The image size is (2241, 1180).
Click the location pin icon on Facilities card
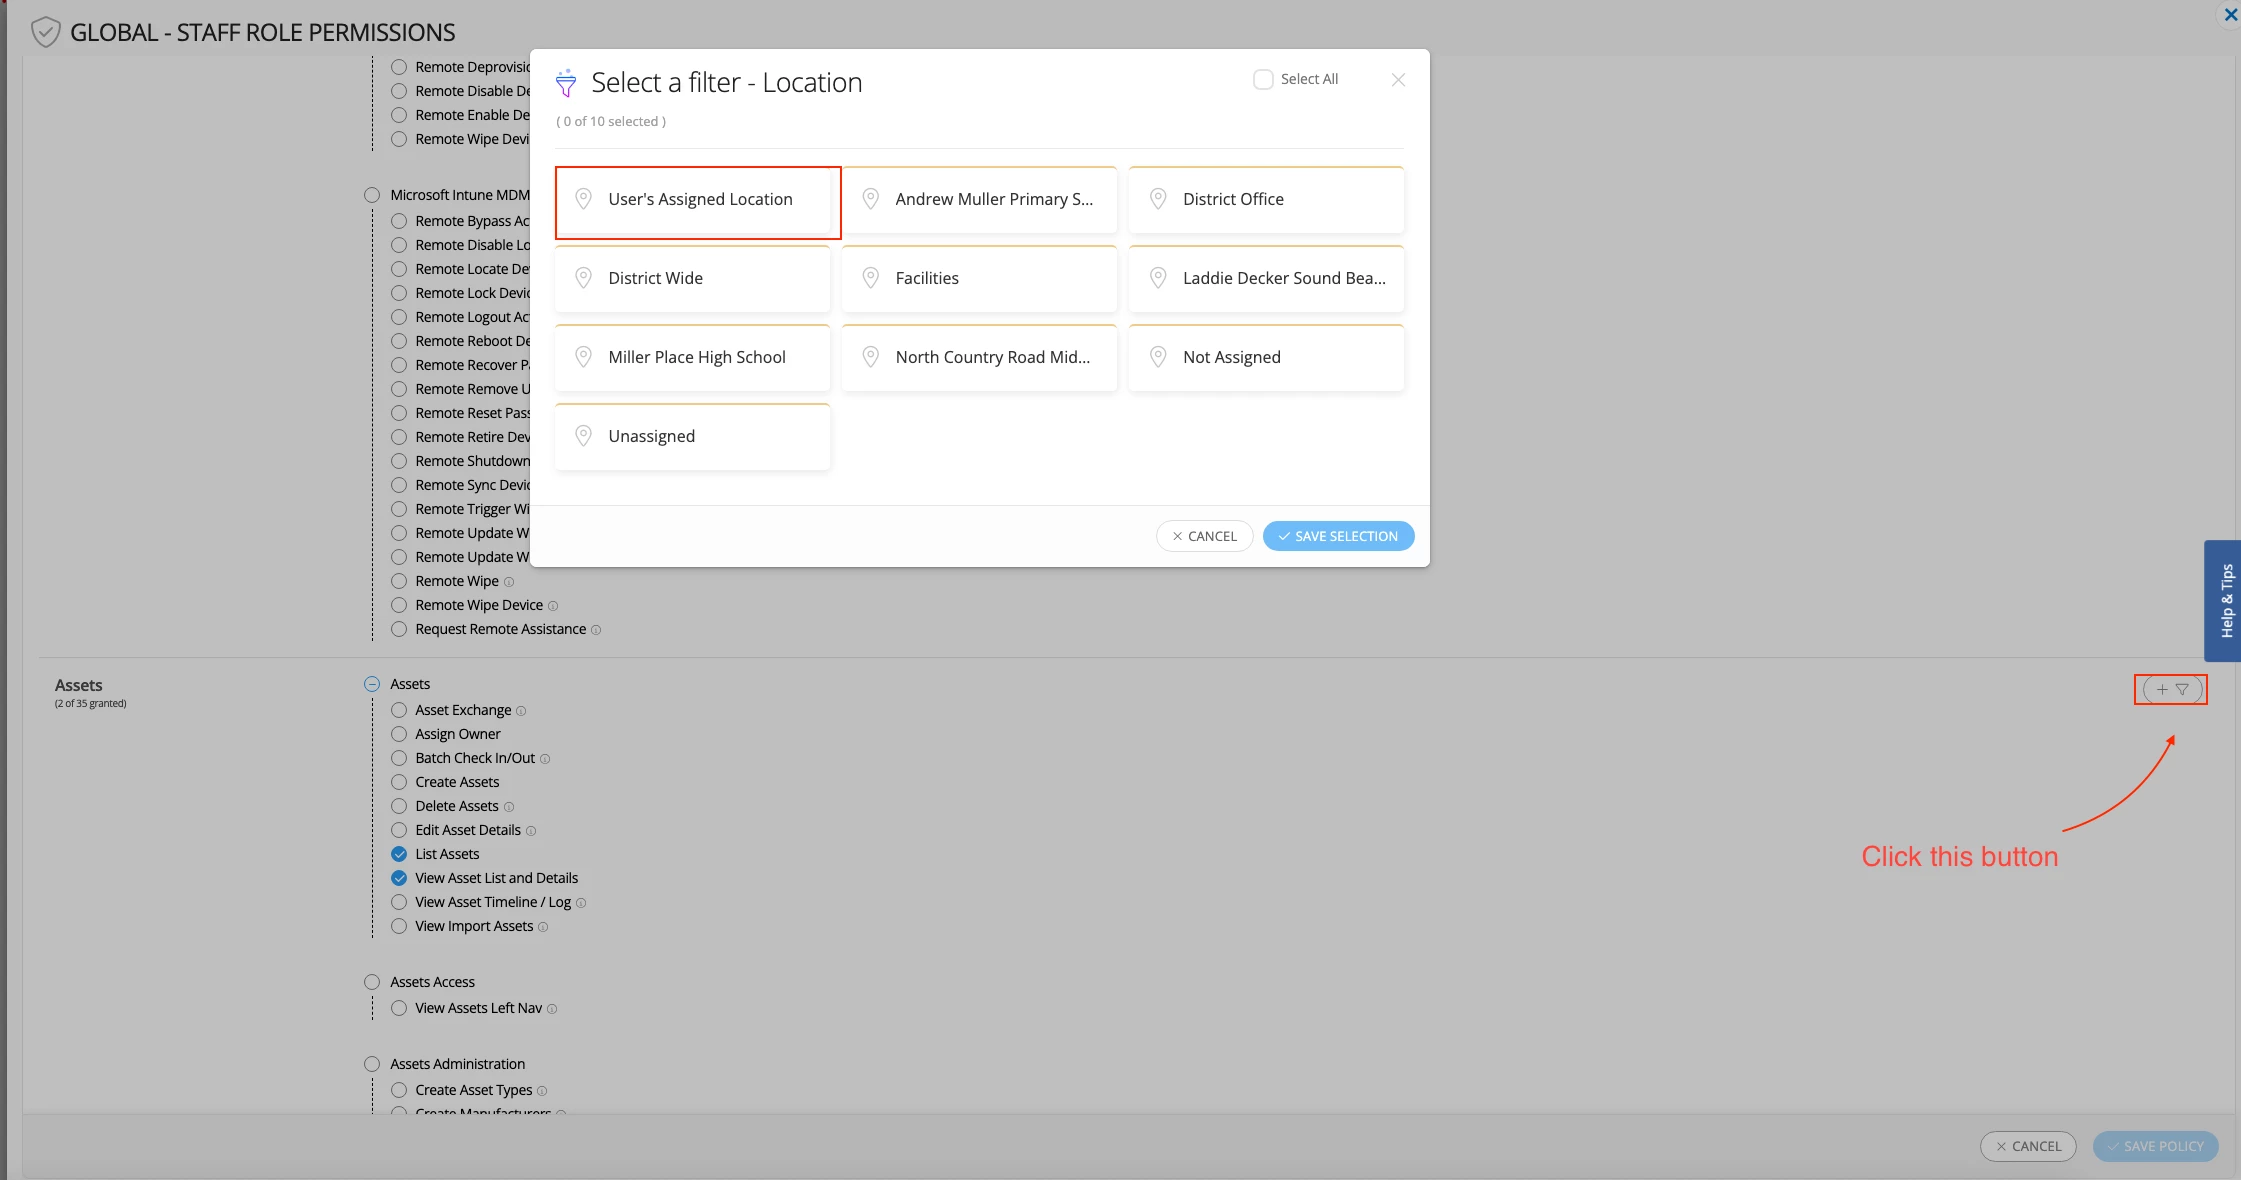(871, 278)
